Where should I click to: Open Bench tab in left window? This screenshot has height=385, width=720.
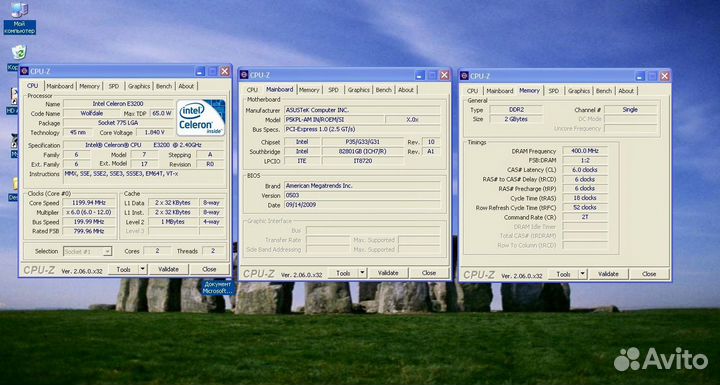pos(164,86)
